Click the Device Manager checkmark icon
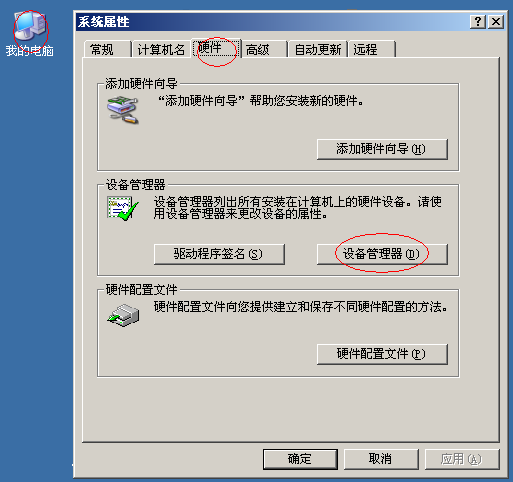This screenshot has height=482, width=513. coord(123,209)
